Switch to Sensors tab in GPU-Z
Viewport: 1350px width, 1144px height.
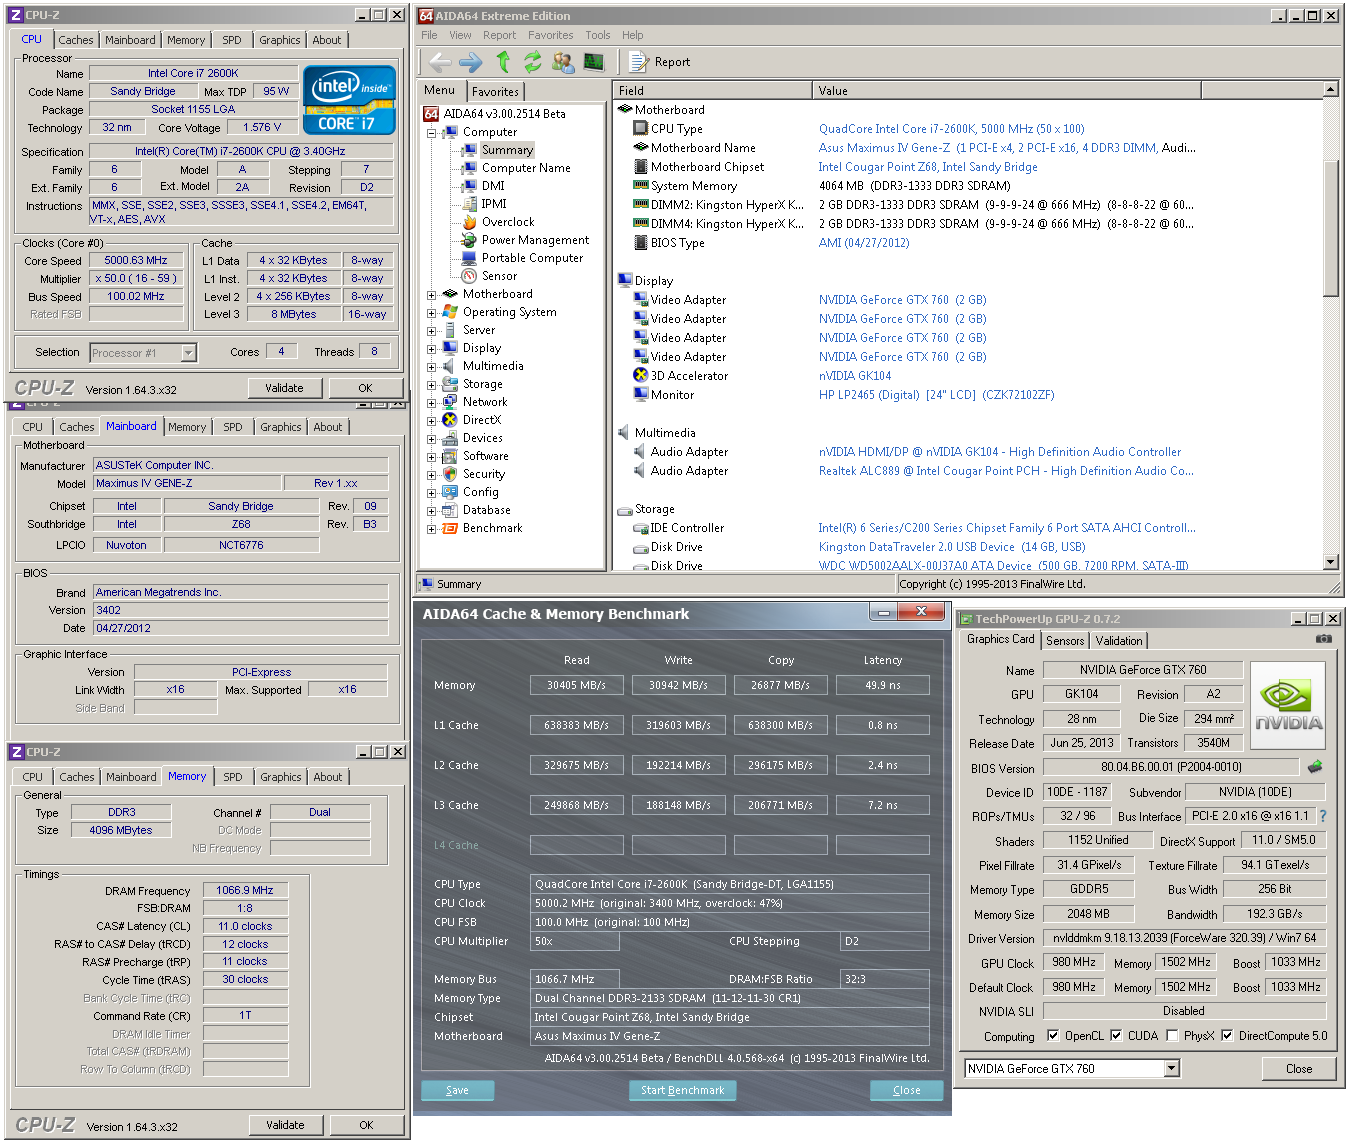click(1065, 641)
